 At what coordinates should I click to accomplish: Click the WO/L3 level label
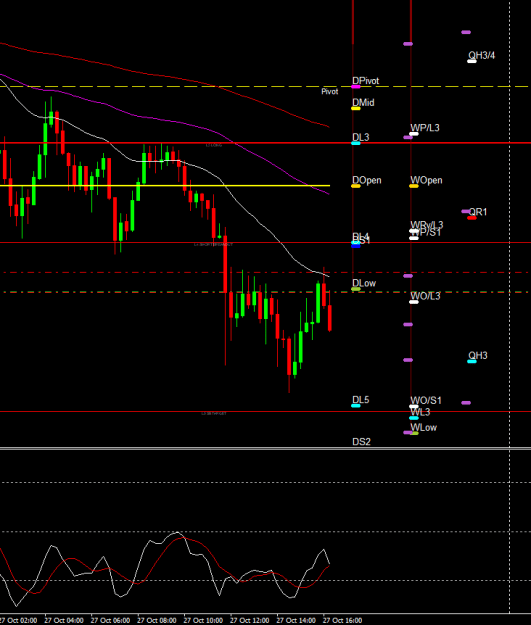[x=425, y=296]
